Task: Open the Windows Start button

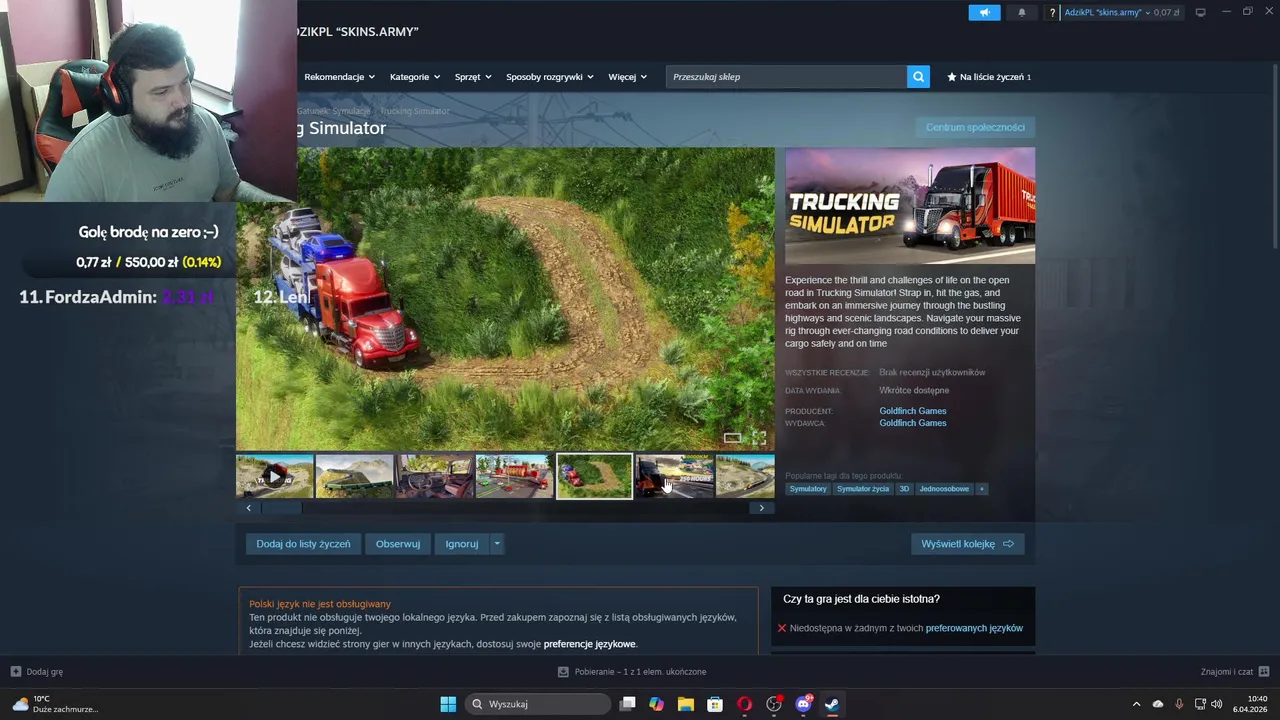Action: tap(448, 704)
